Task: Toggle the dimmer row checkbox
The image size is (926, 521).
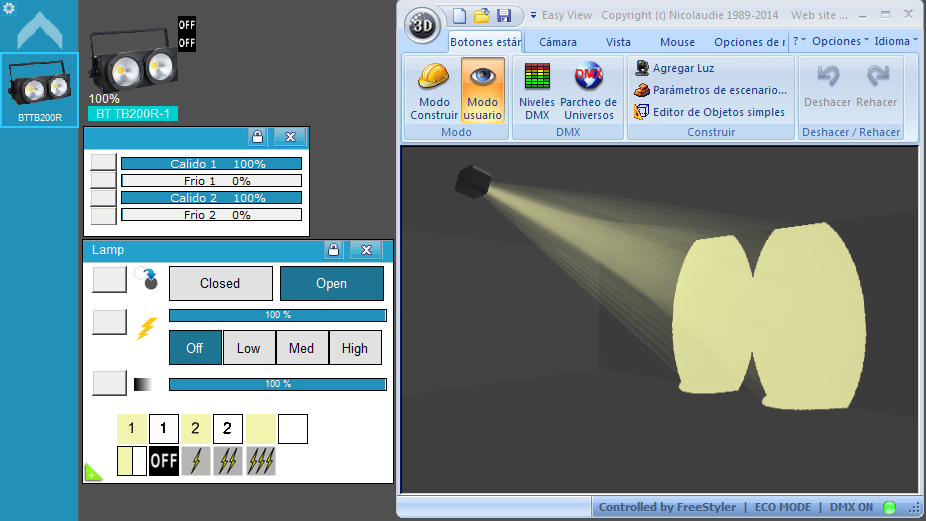Action: pyautogui.click(x=109, y=383)
